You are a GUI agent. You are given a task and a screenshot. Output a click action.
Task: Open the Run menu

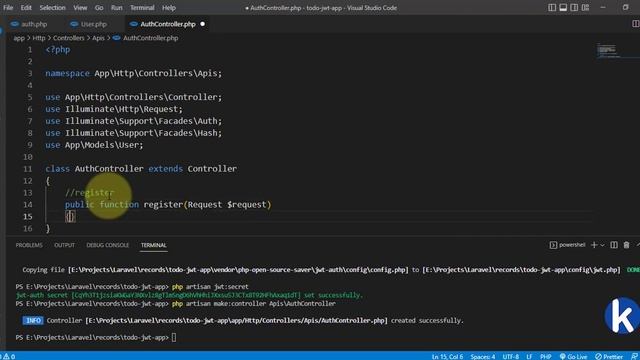117,8
